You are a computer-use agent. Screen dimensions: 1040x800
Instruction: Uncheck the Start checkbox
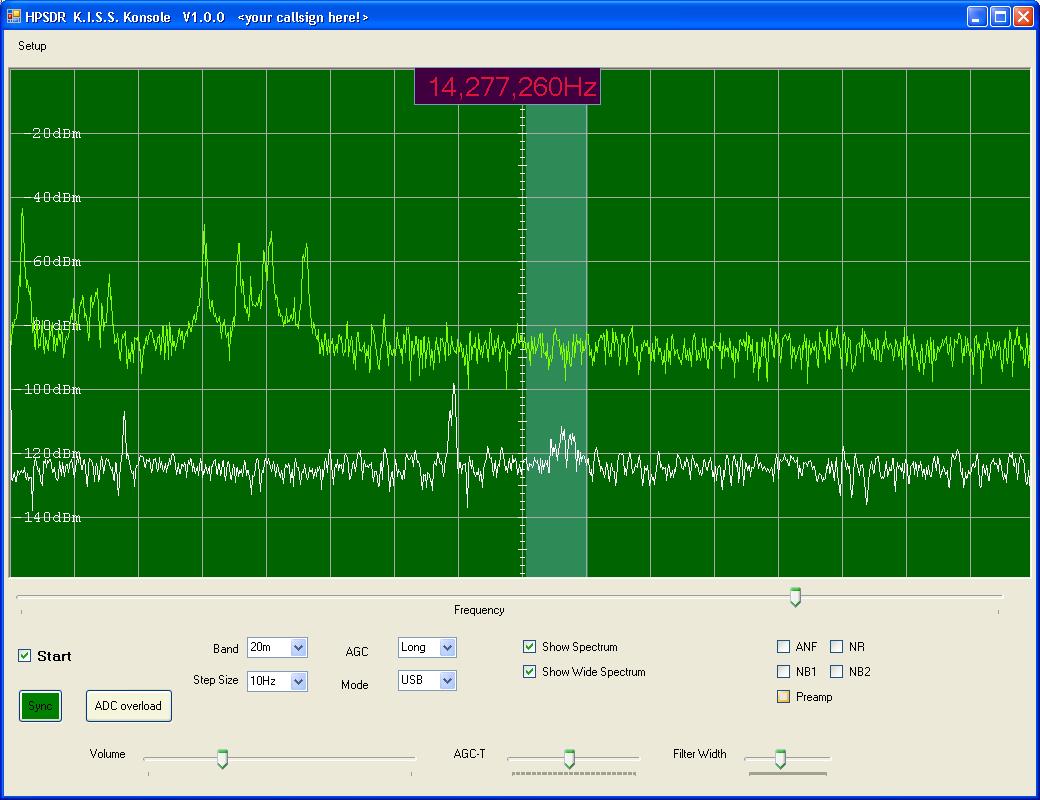25,656
